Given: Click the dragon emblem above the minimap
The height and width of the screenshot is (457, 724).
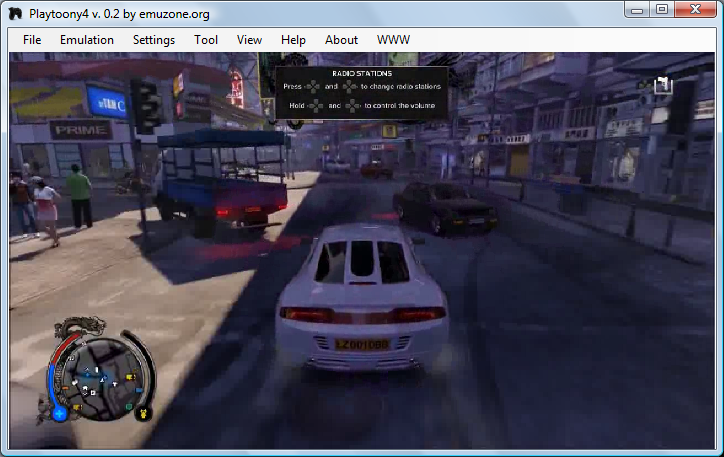Looking at the screenshot, I should coord(80,326).
